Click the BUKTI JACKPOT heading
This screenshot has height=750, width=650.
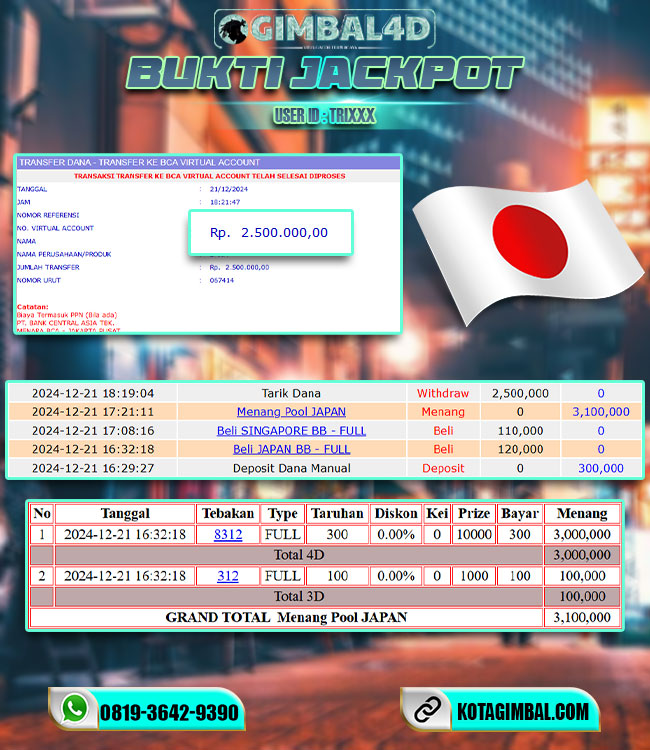tap(325, 73)
